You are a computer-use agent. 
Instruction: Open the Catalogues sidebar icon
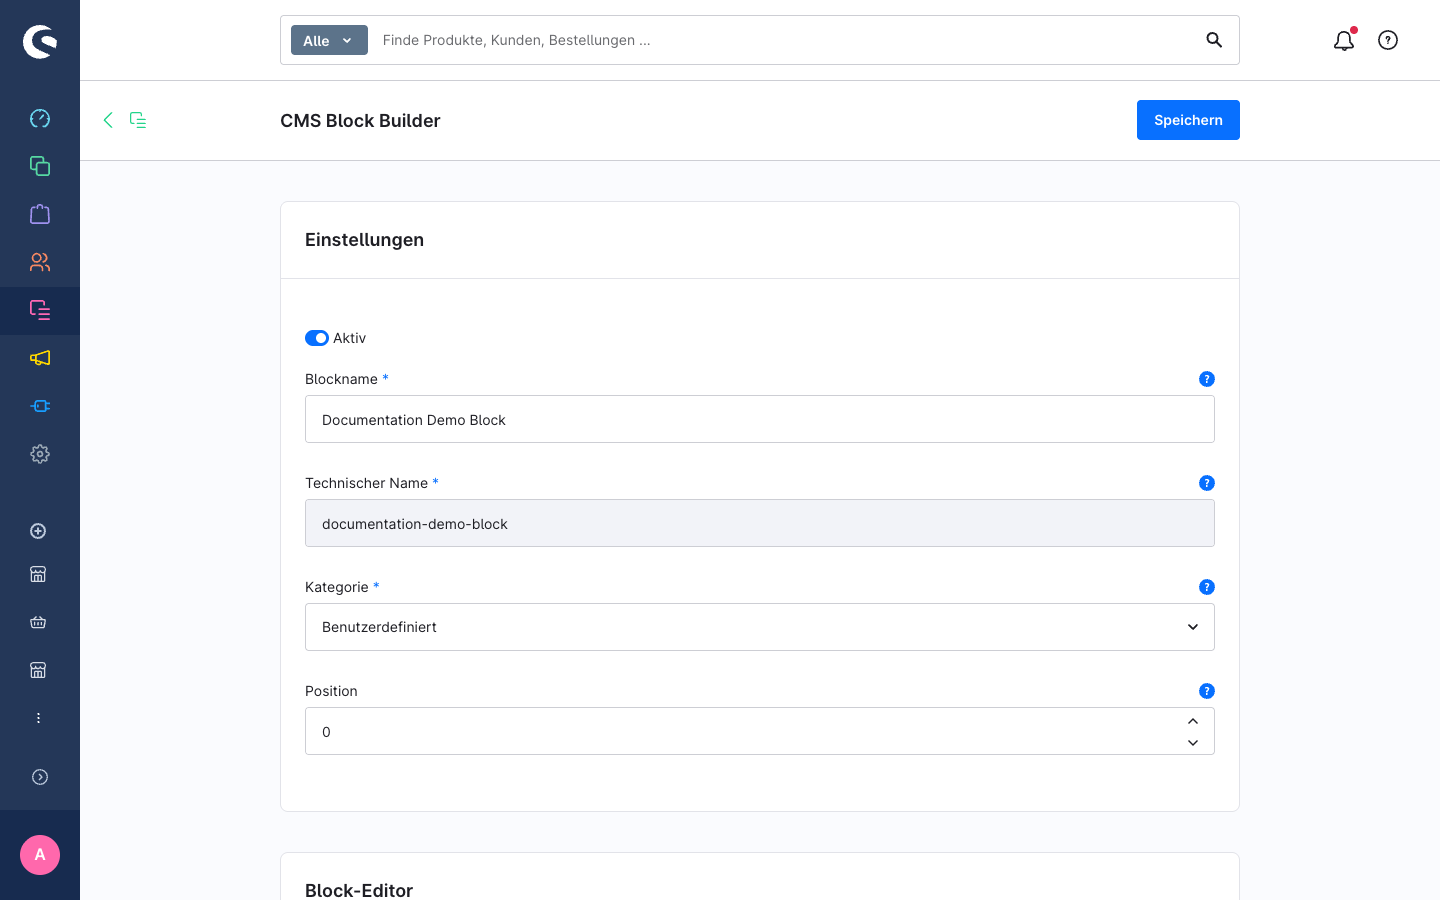[40, 166]
